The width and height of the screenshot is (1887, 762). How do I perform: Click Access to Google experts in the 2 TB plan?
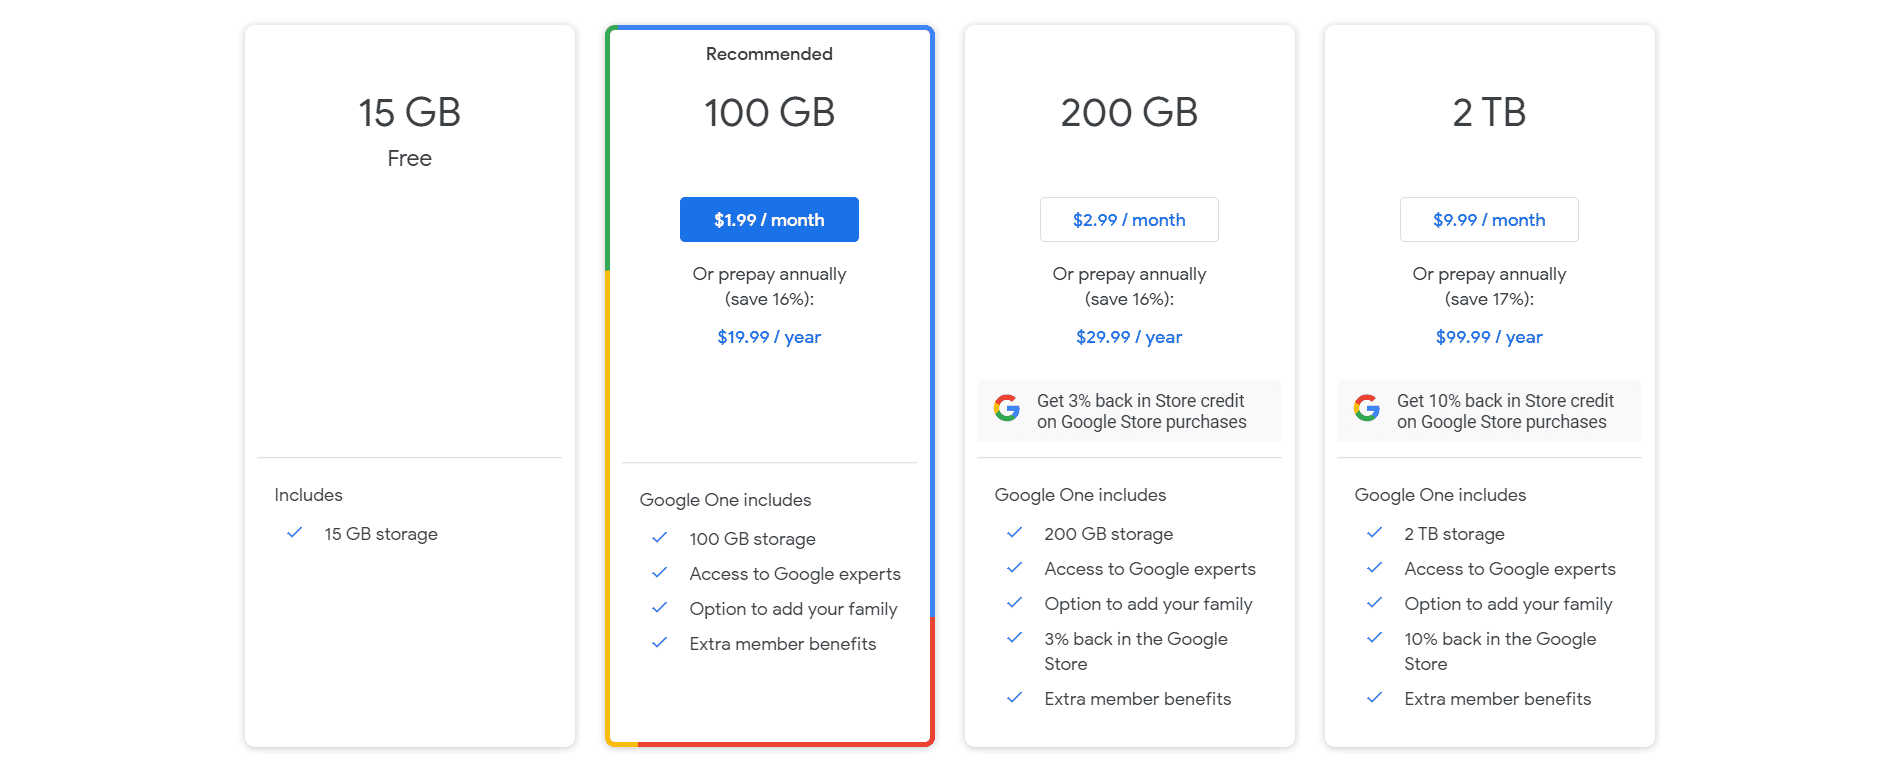click(1510, 569)
